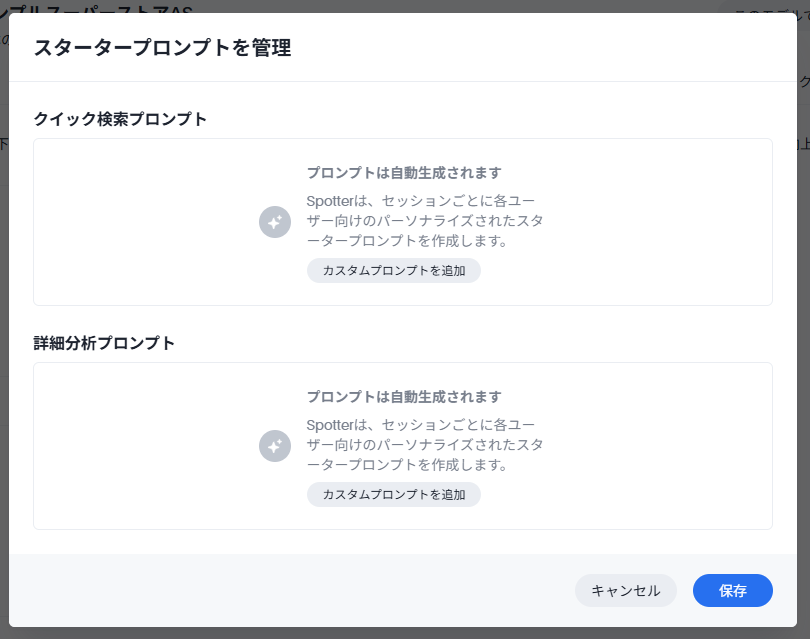Click empty area of the detailed analysis prompt card
Viewport: 810px width, 639px height.
click(656, 446)
